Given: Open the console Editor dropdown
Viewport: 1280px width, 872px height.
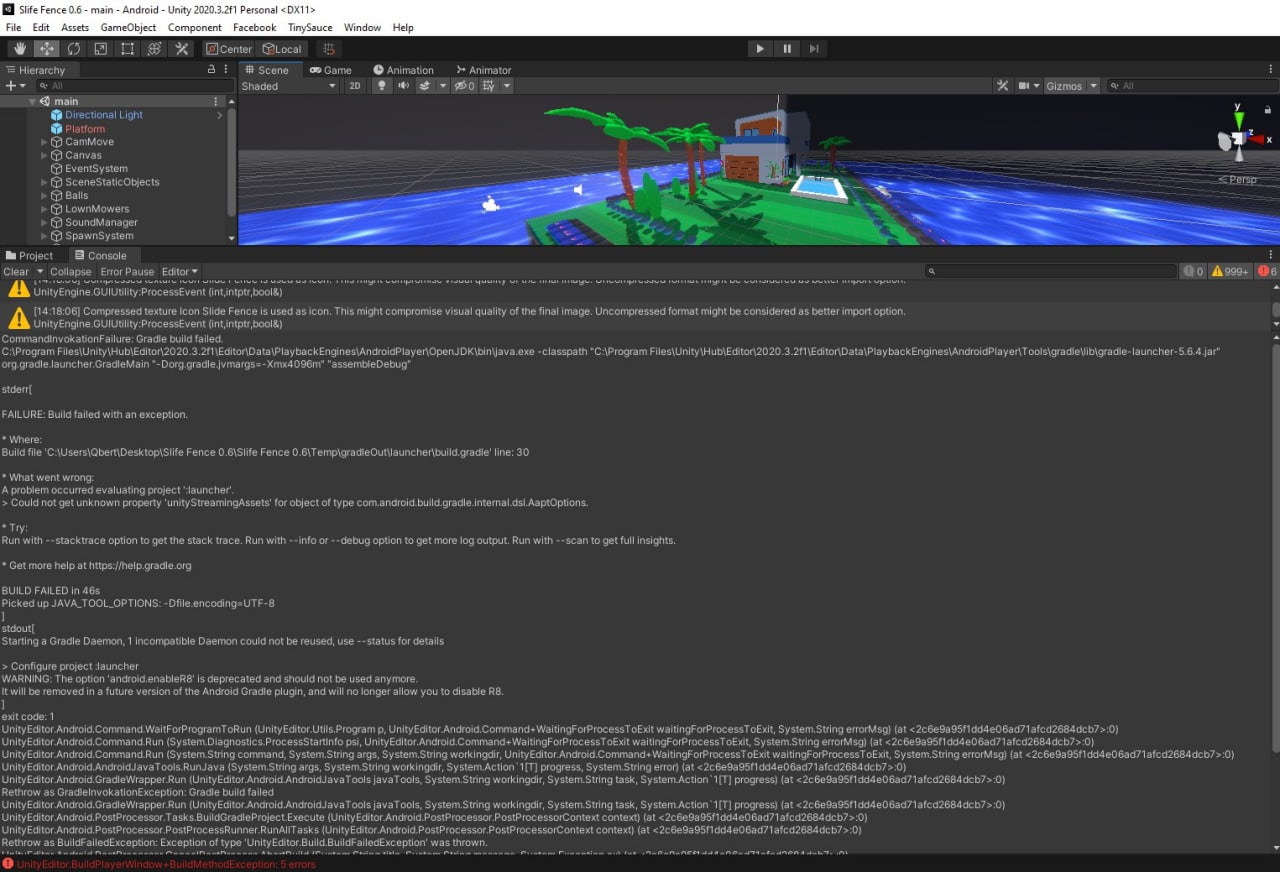Looking at the screenshot, I should [180, 271].
